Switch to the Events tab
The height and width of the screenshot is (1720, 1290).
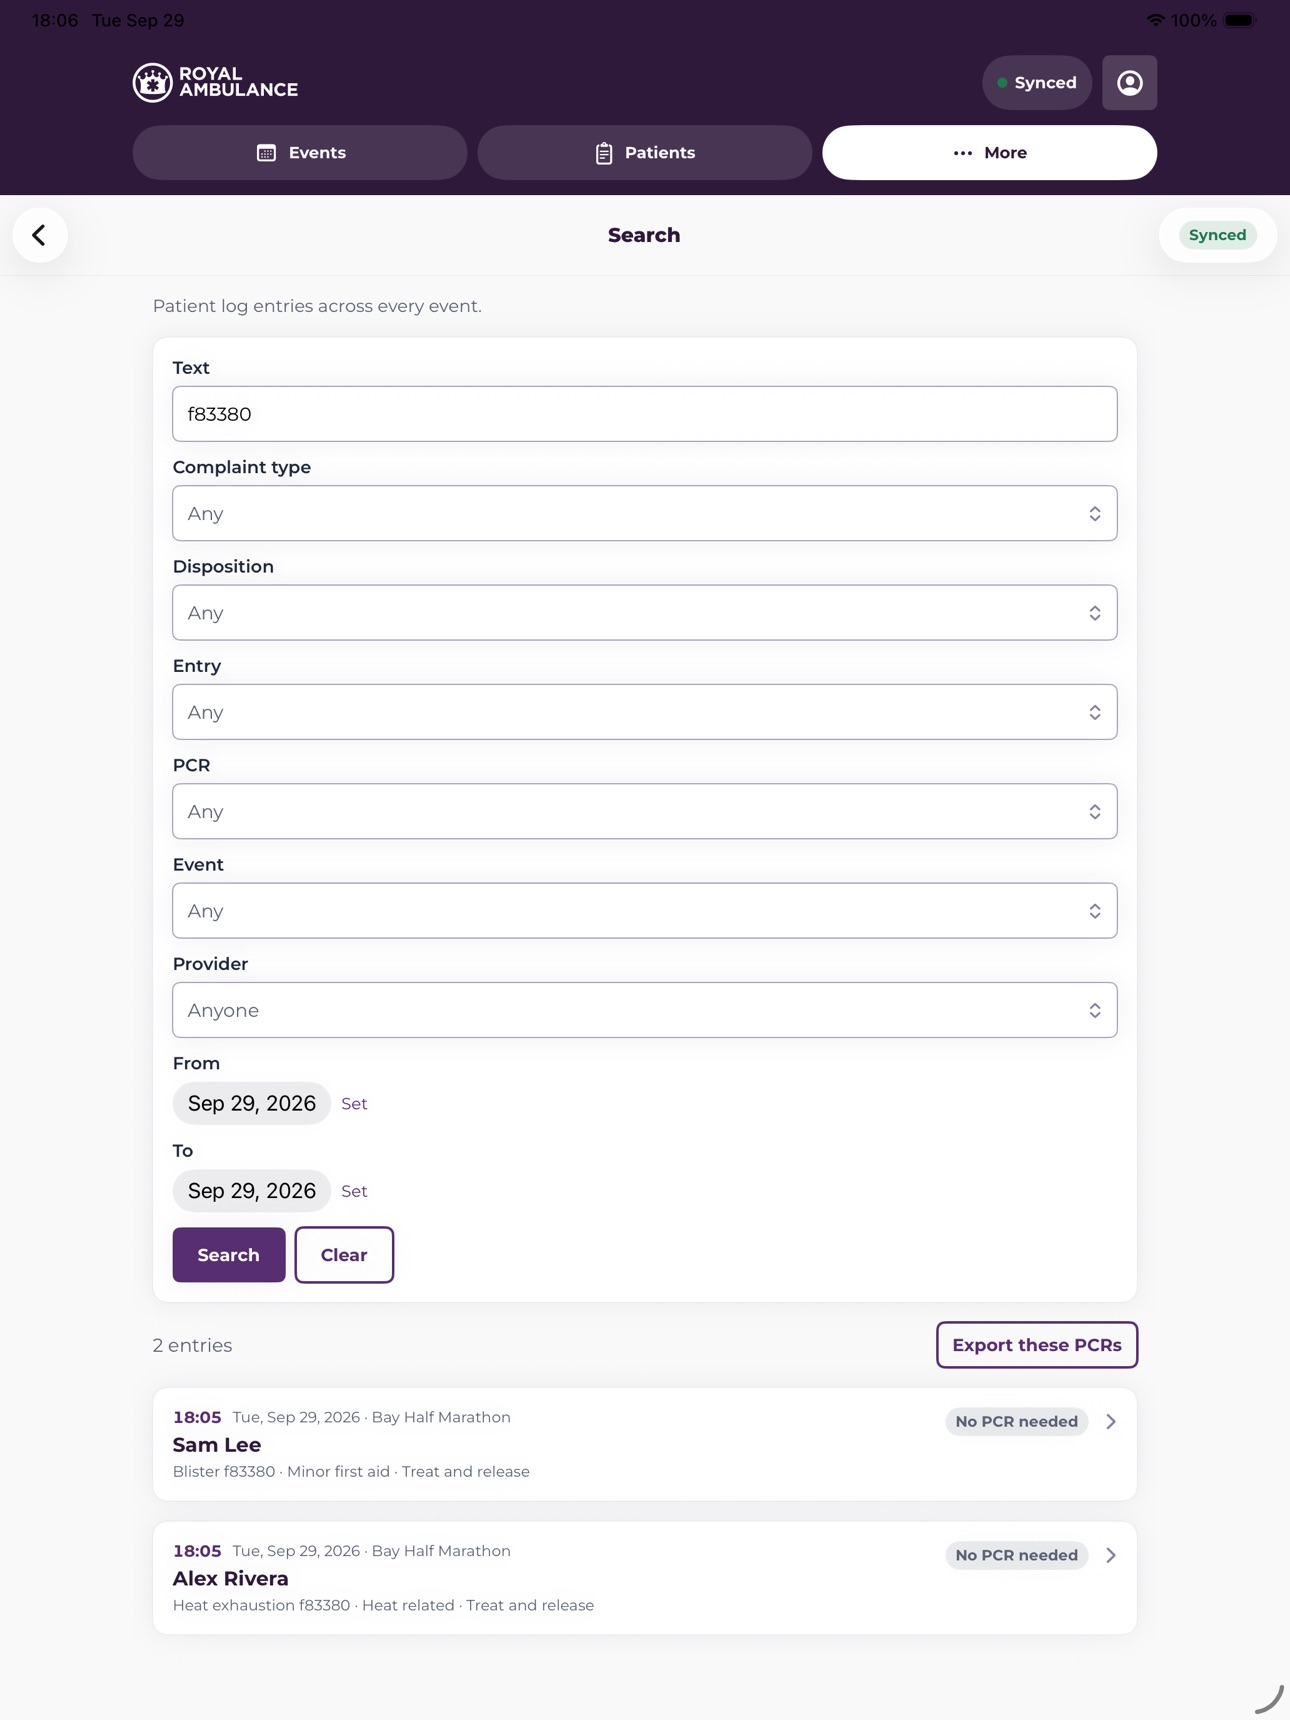(x=300, y=153)
